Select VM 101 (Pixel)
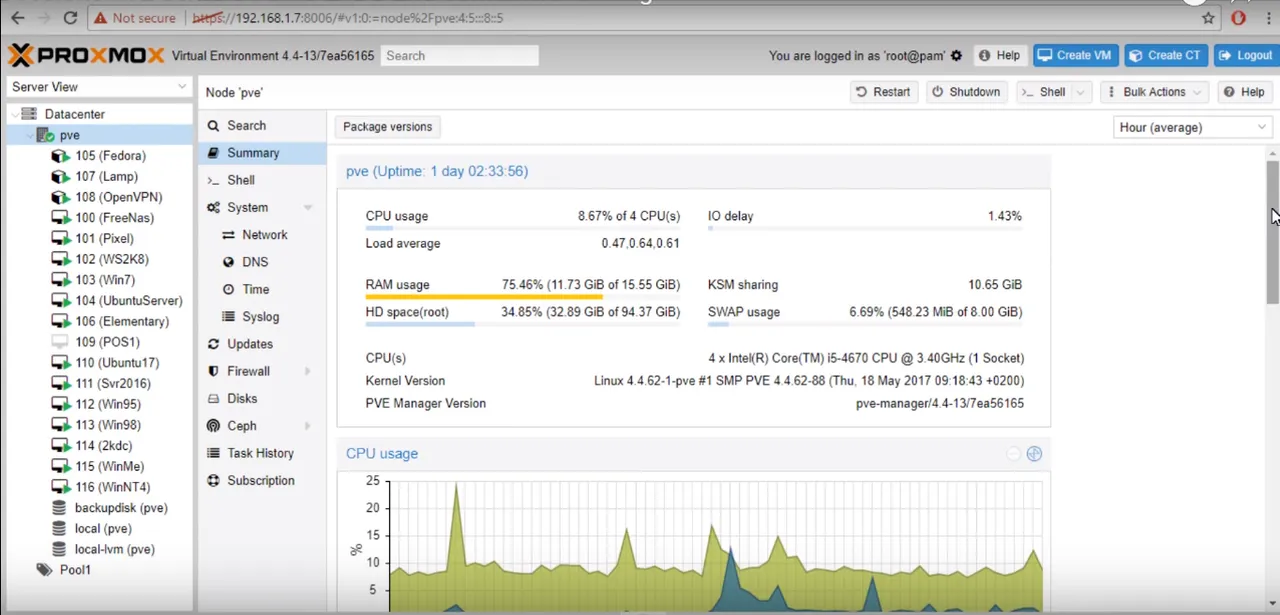This screenshot has width=1280, height=615. pos(104,239)
